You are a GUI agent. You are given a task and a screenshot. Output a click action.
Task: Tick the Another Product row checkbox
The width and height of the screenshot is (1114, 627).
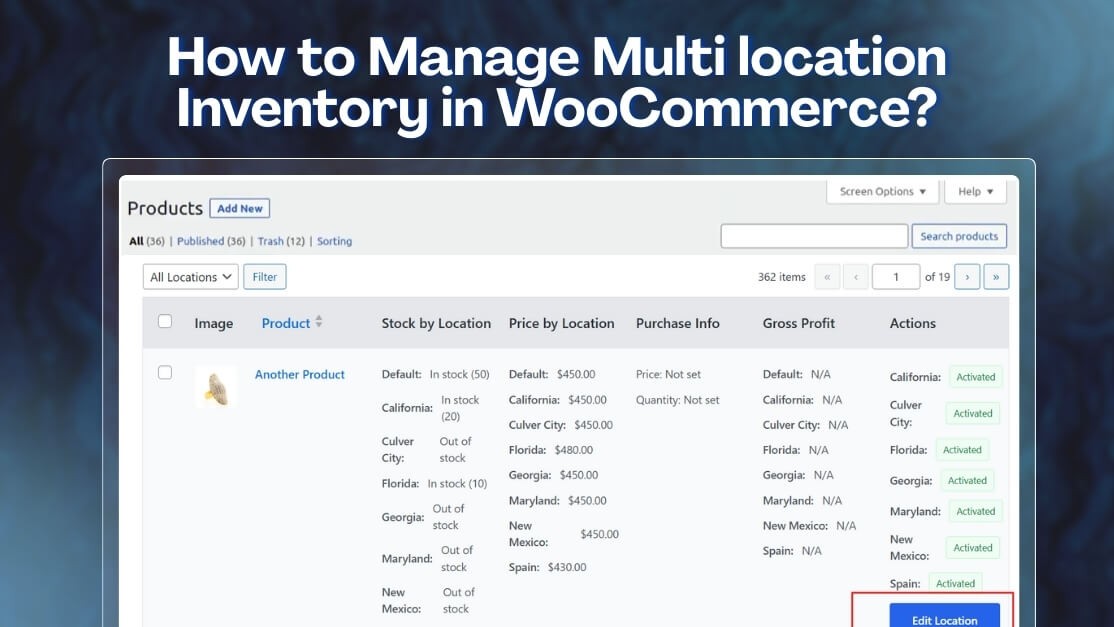tap(165, 372)
